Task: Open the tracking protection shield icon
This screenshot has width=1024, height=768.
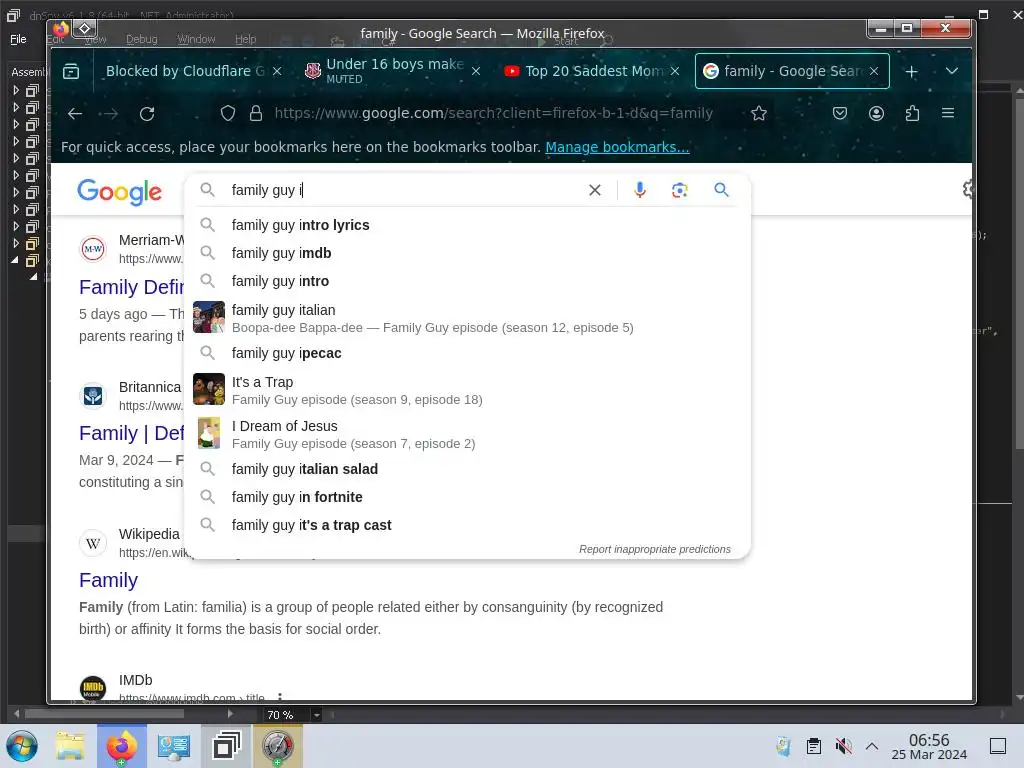Action: (227, 114)
